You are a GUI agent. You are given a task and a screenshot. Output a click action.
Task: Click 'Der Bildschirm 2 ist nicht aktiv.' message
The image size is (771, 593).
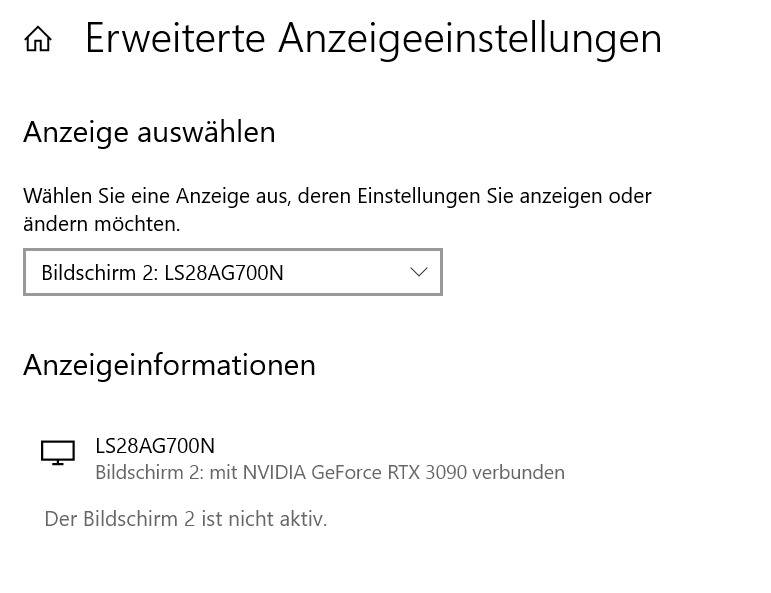point(185,519)
